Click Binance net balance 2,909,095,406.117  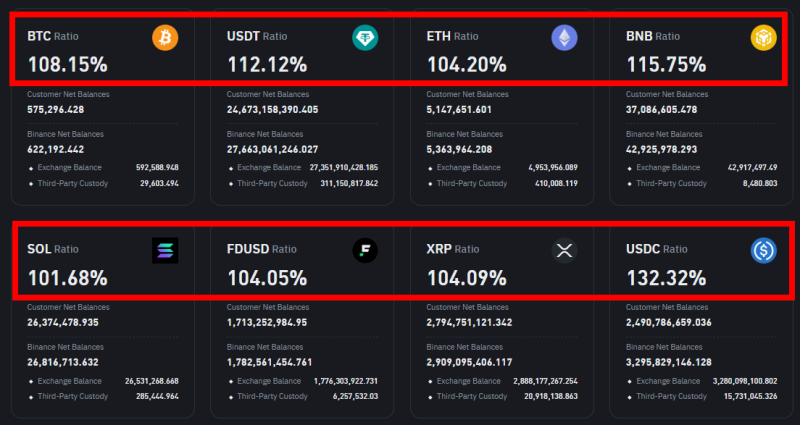469,362
